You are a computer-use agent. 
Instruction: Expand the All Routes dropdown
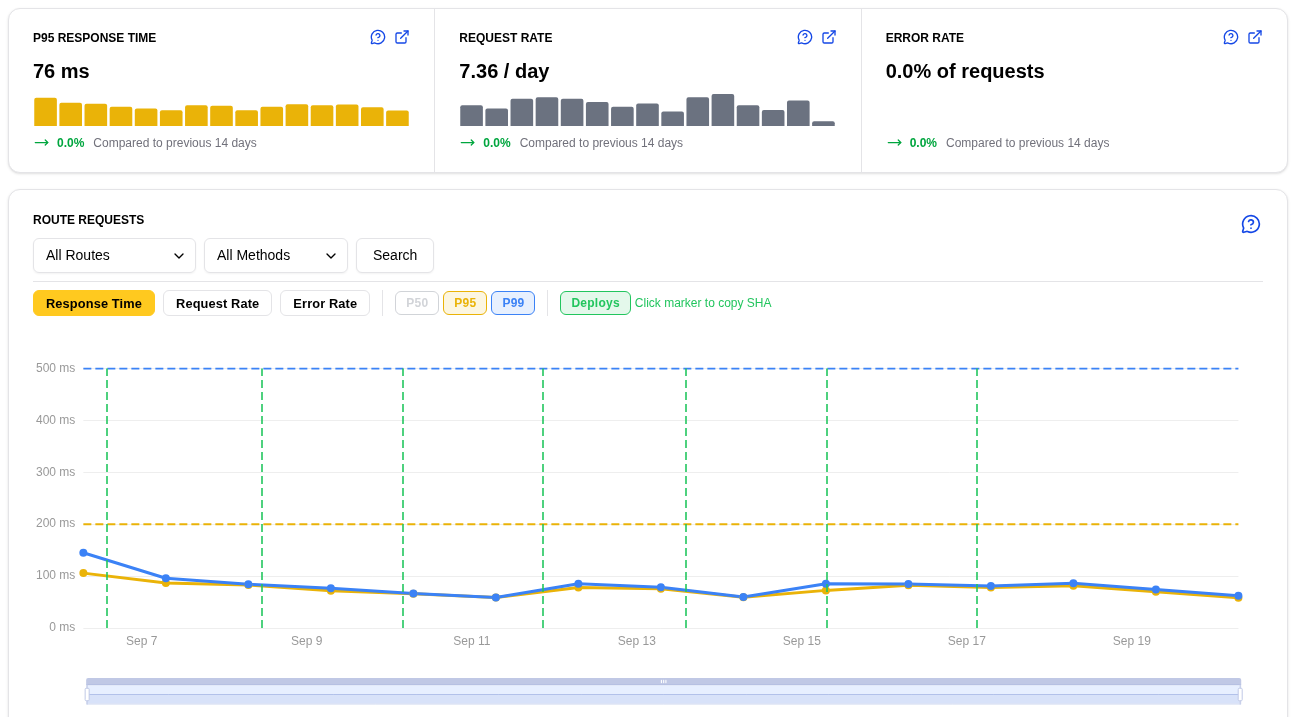(x=114, y=255)
